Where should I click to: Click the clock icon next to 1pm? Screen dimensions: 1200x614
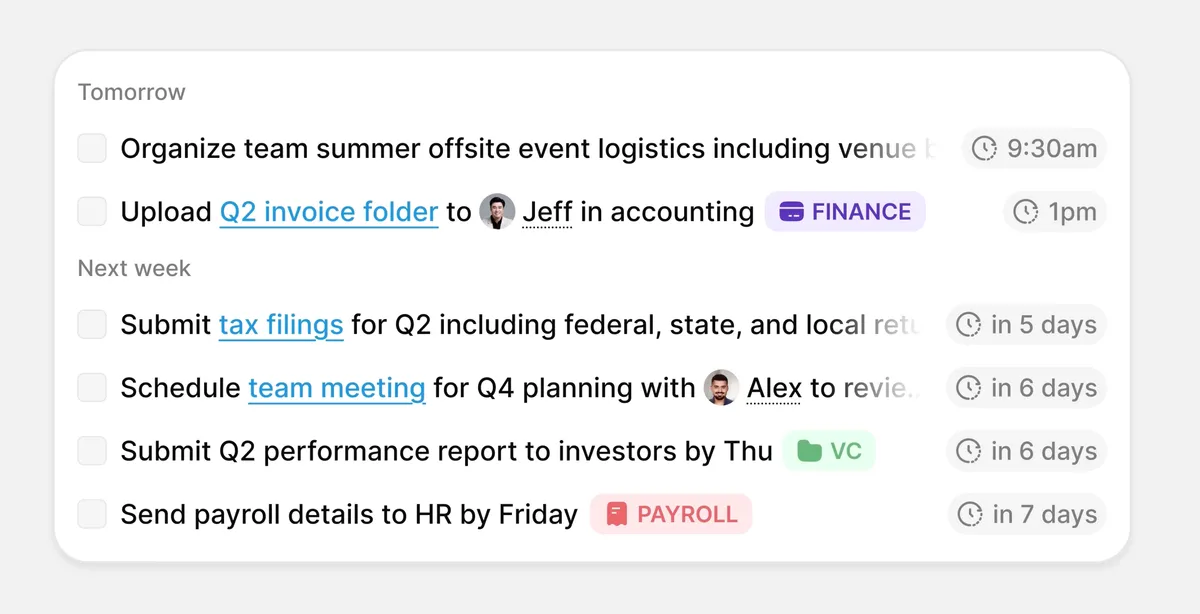pyautogui.click(x=1026, y=212)
